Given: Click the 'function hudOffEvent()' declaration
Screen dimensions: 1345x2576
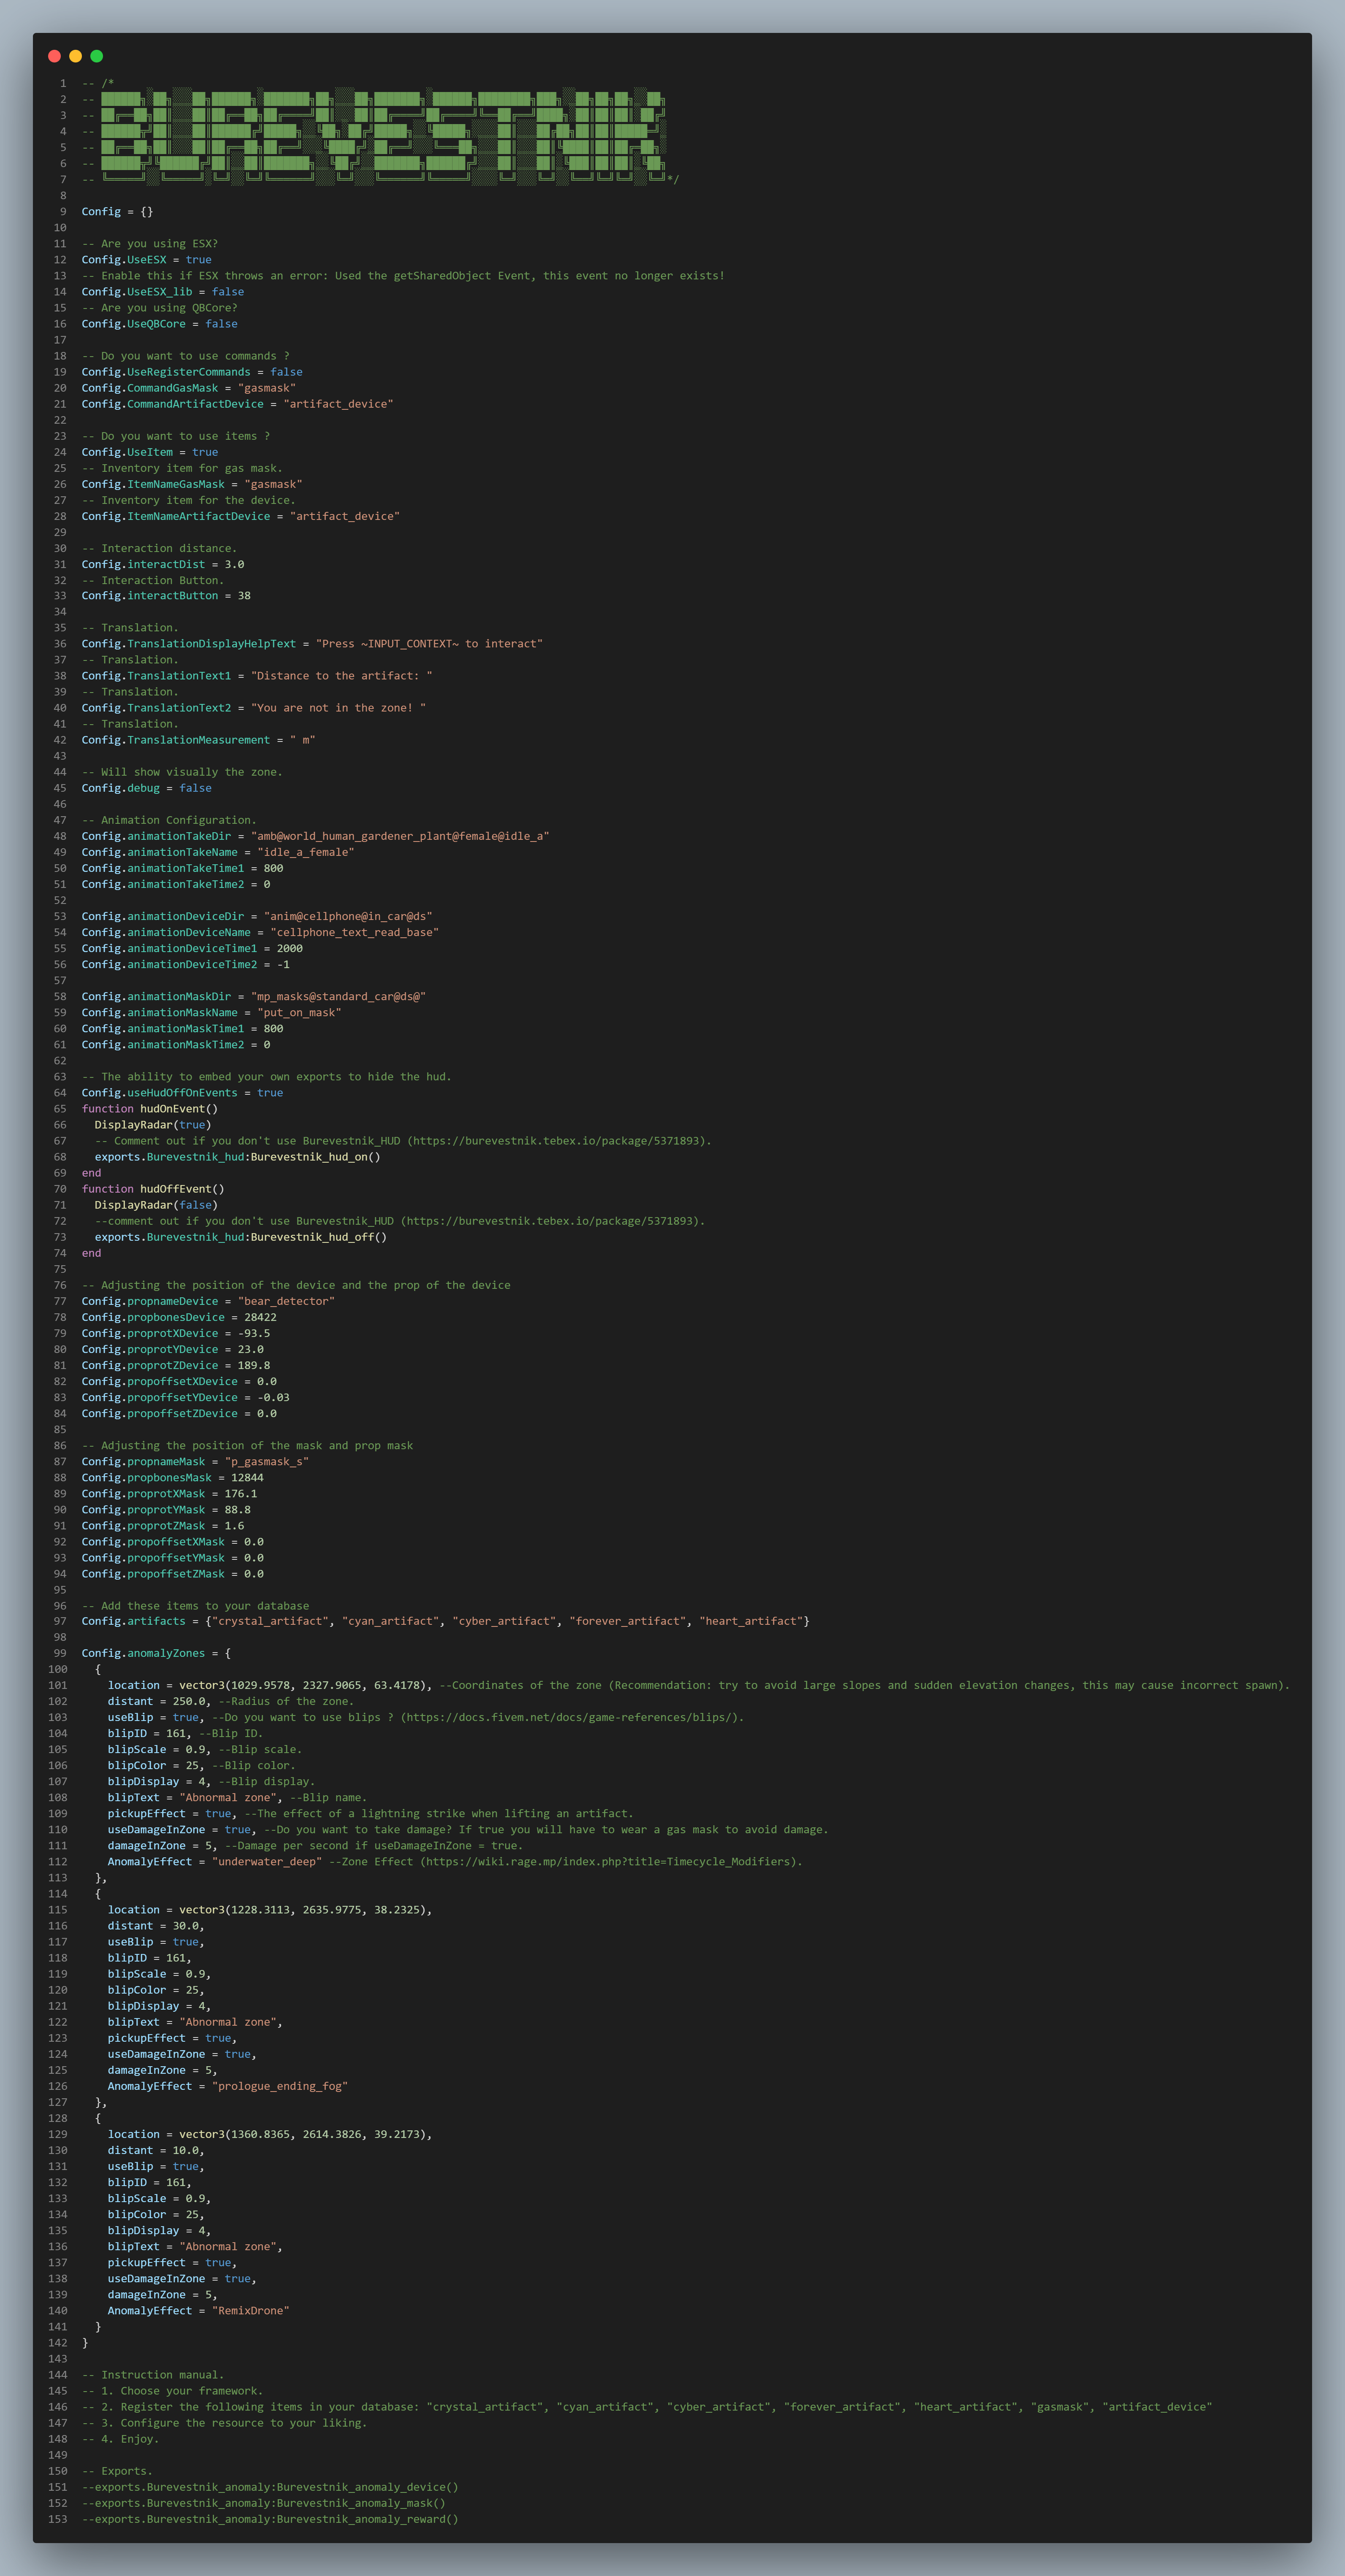Looking at the screenshot, I should [x=153, y=1189].
